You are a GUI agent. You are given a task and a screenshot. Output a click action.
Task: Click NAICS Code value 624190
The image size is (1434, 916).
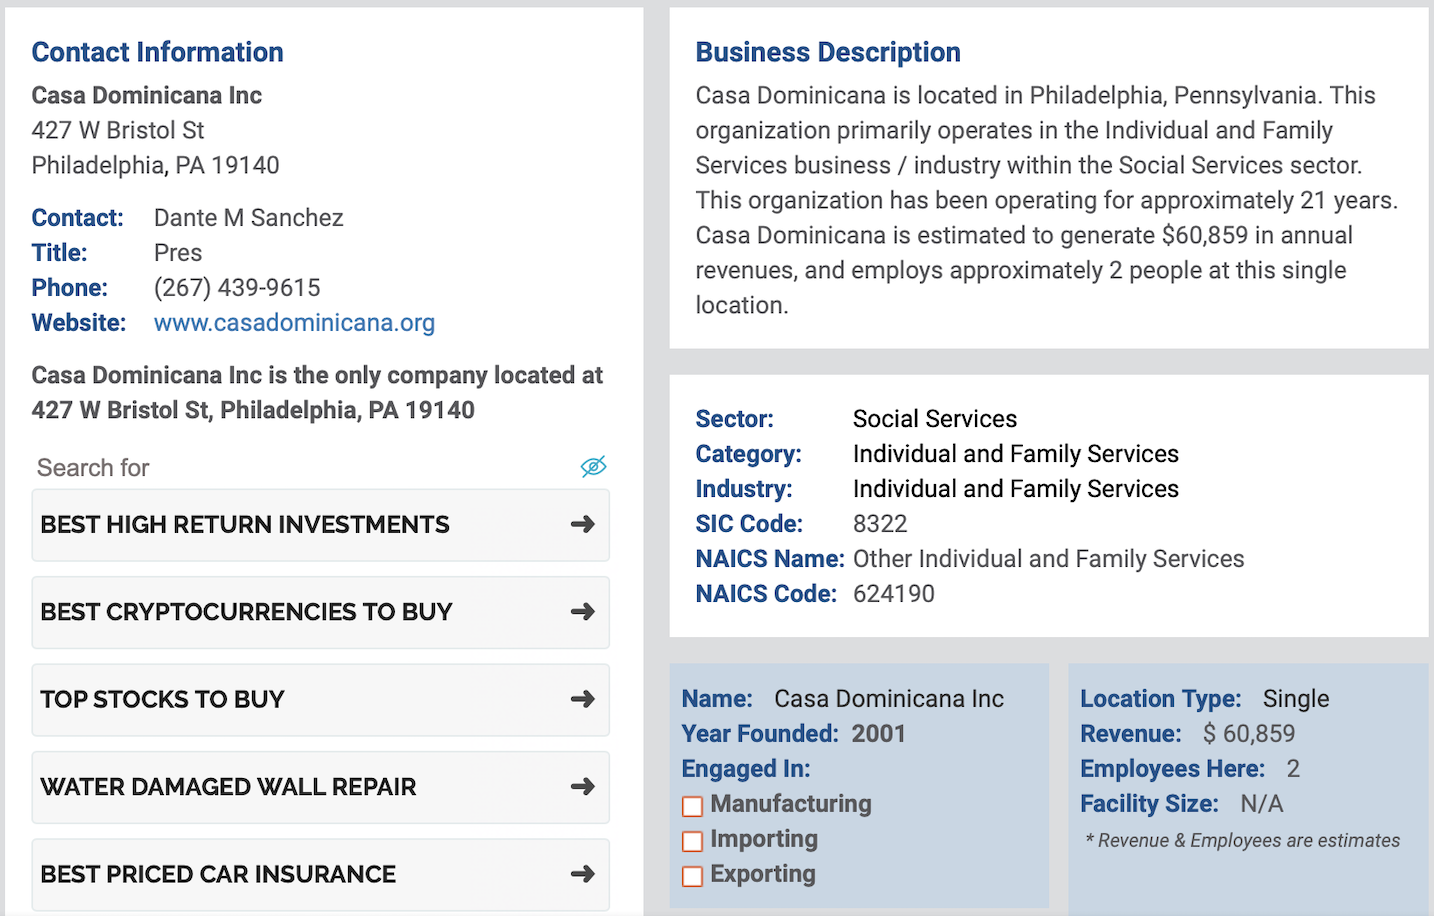click(894, 594)
